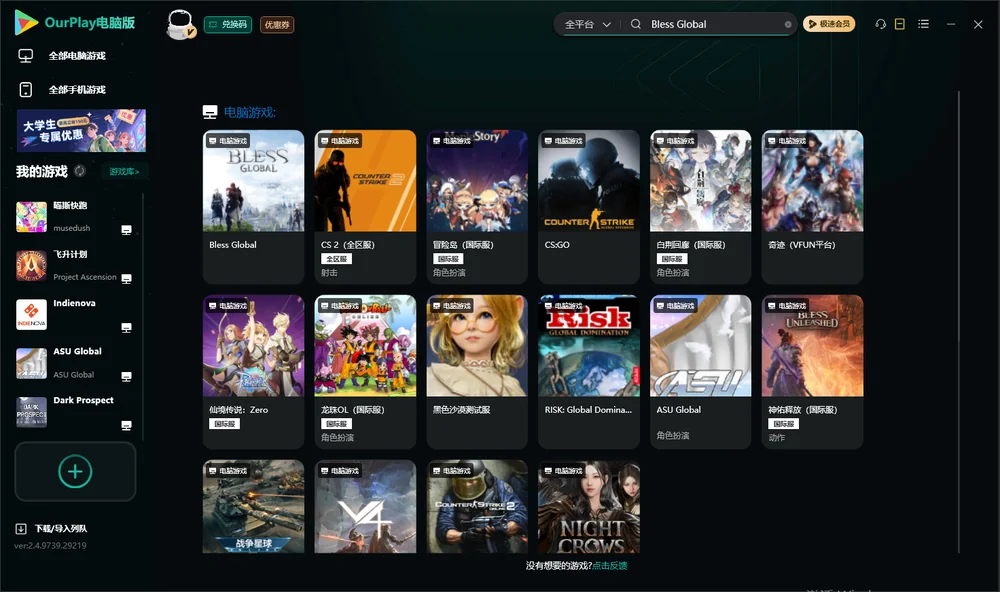Click the customer support headset icon
Image resolution: width=1000 pixels, height=592 pixels.
pyautogui.click(x=881, y=24)
